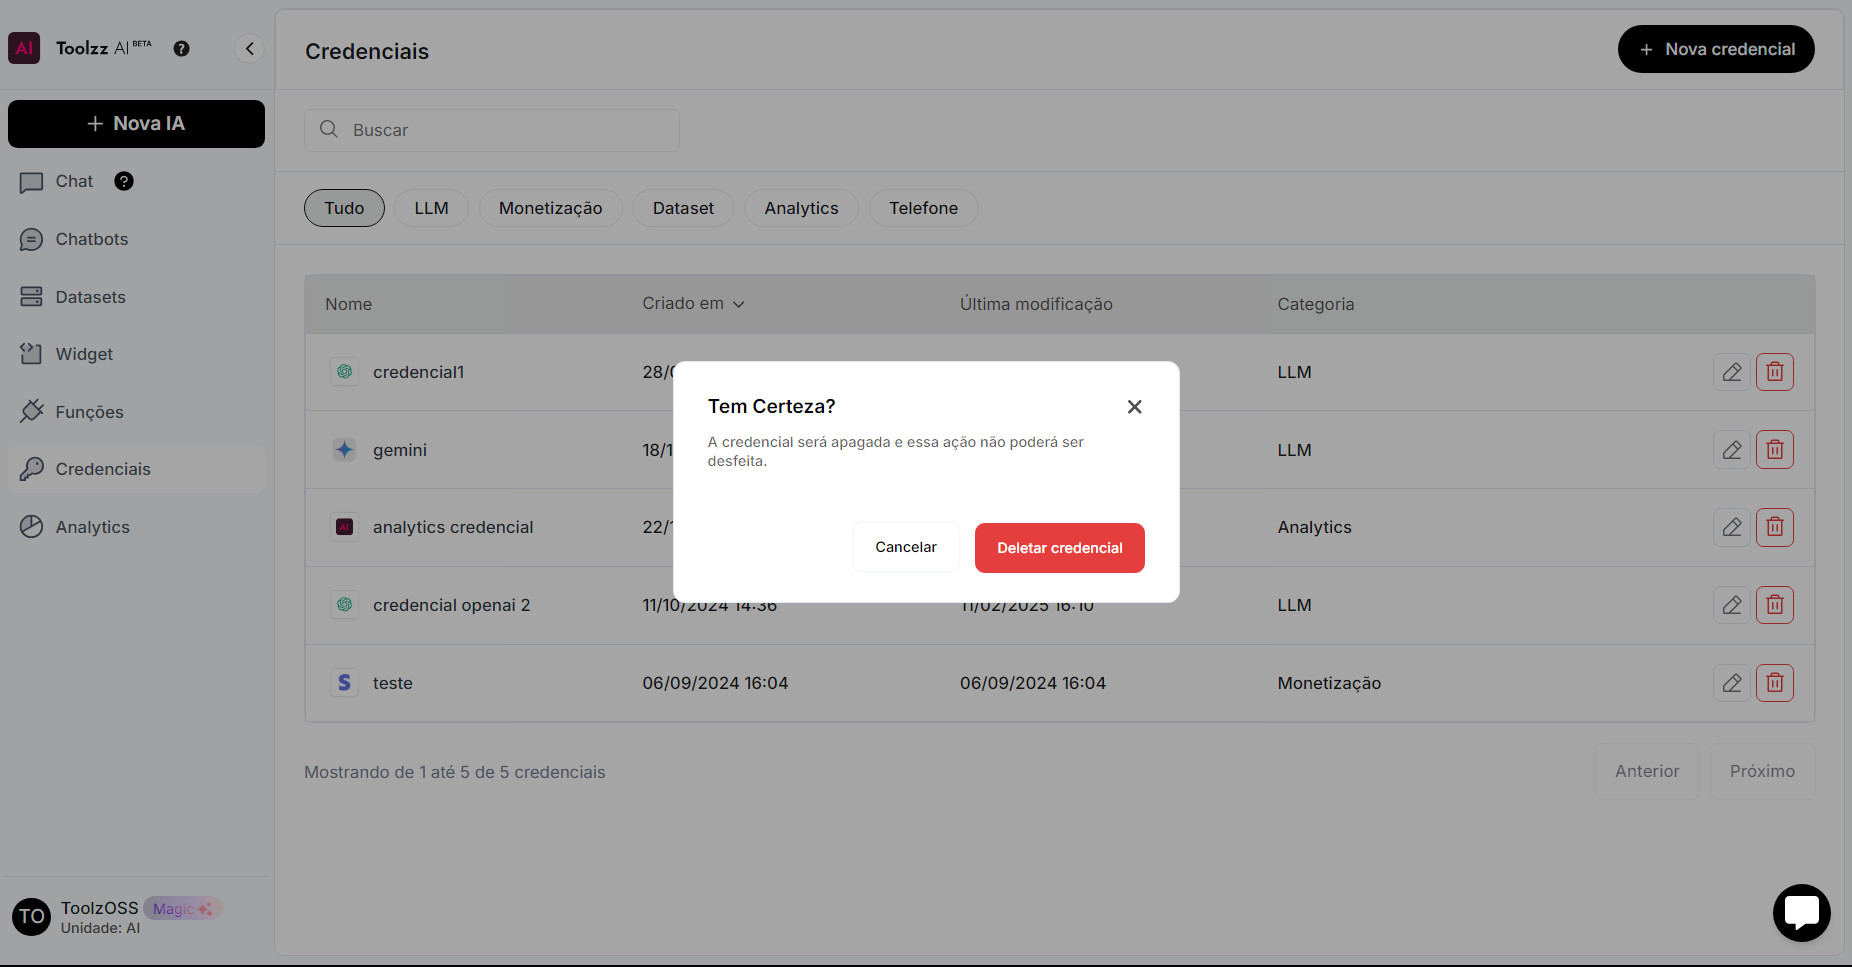Click the Última modificação column header
This screenshot has height=967, width=1852.
pos(1036,304)
